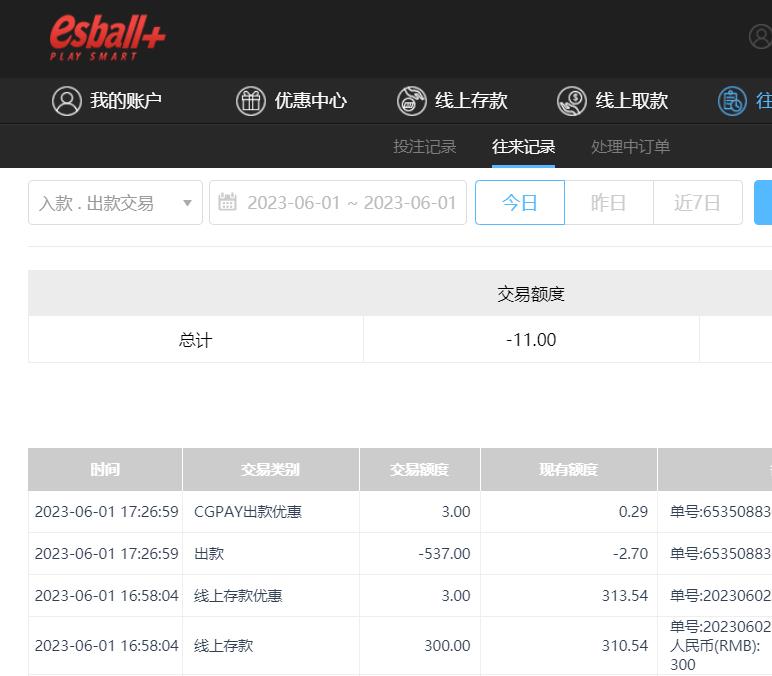Click 人民币(RMB) note in 线上存款 row
Screen dimensions: 772x676
point(716,645)
